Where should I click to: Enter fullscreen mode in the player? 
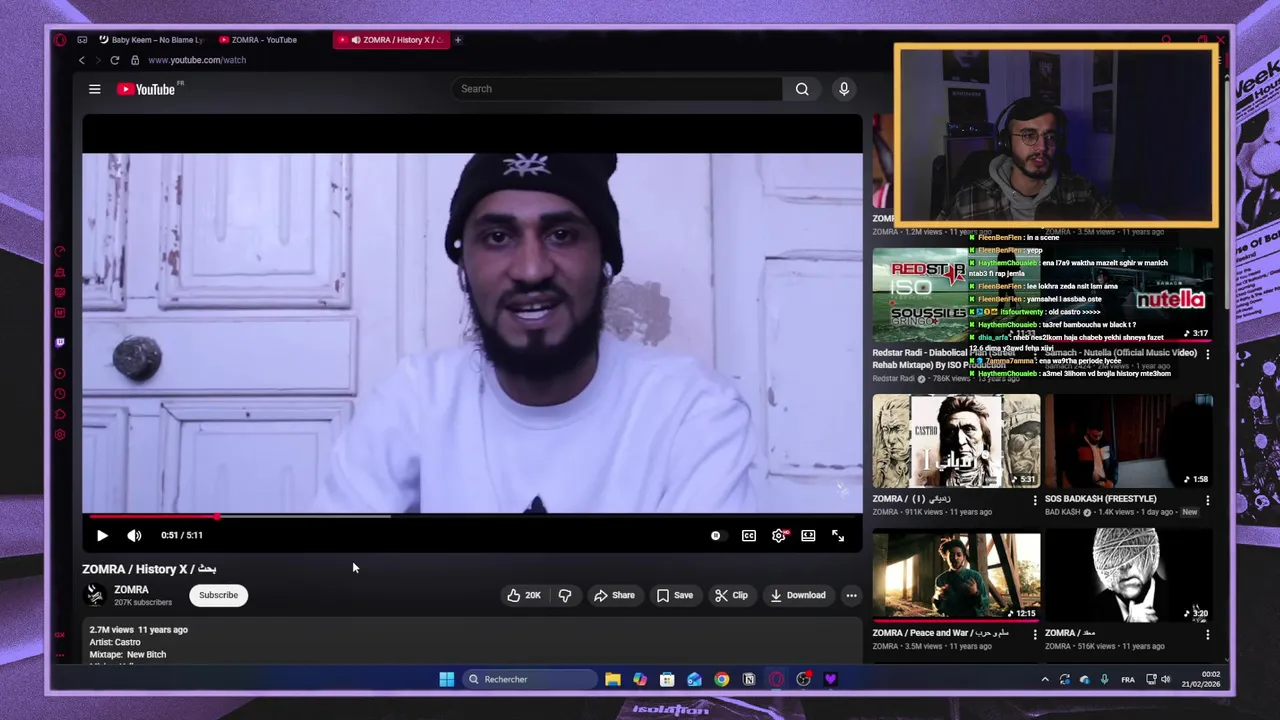838,536
